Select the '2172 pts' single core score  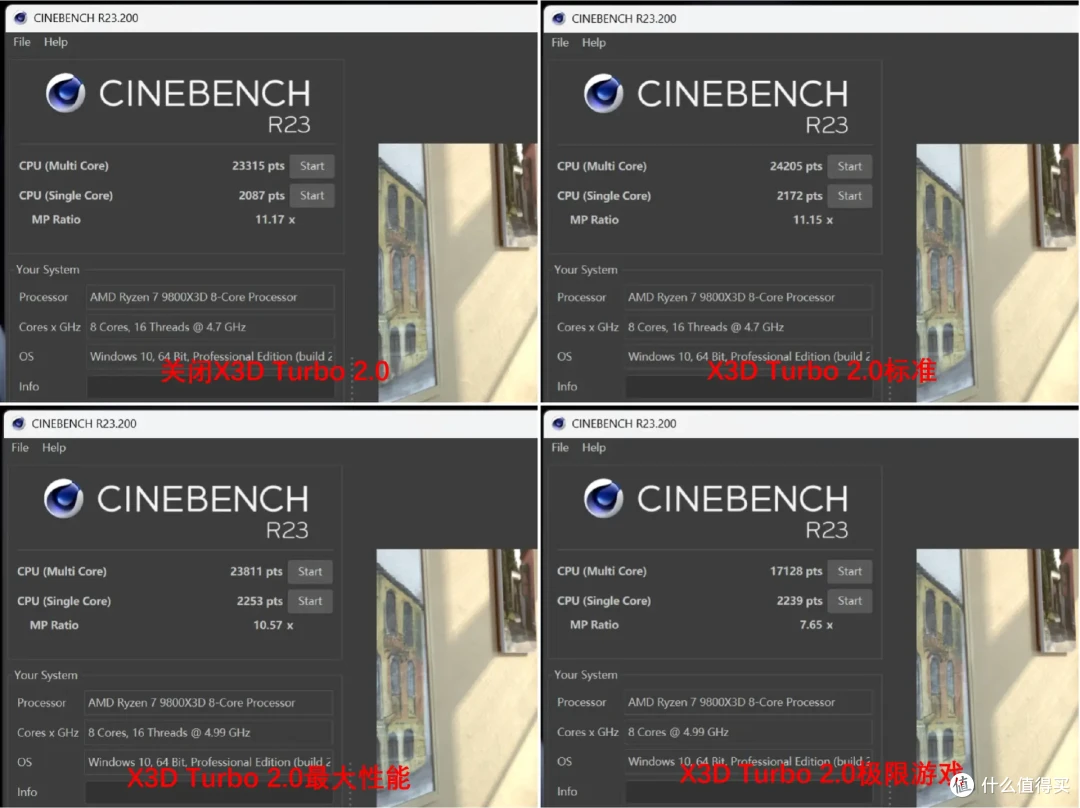point(800,196)
